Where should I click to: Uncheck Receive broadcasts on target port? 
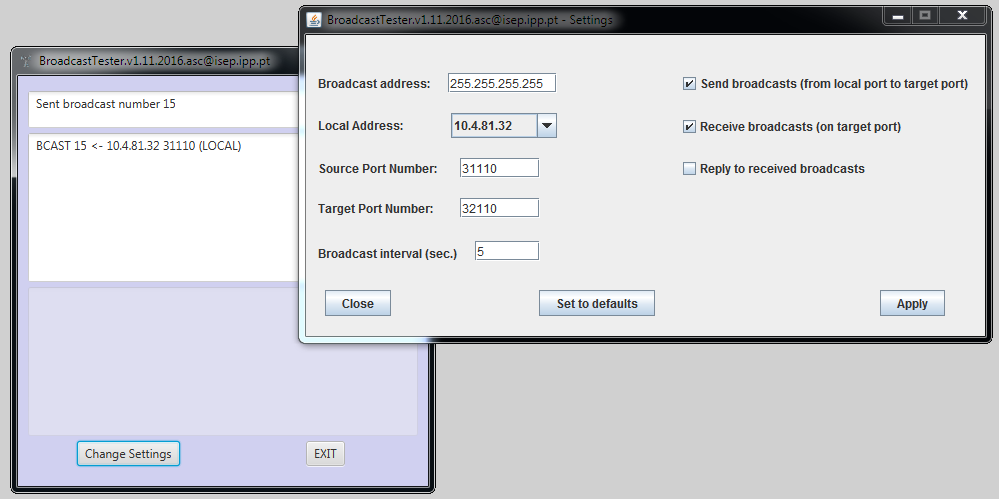tap(689, 127)
